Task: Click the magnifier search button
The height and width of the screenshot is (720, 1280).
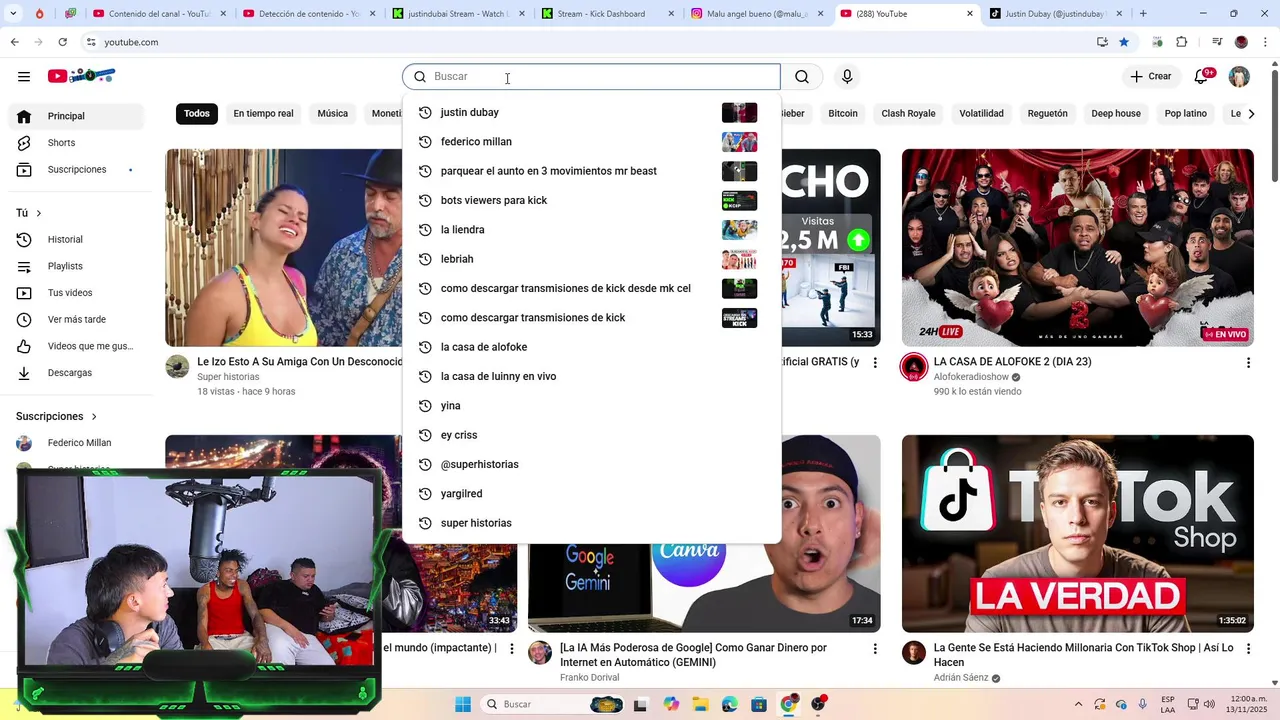Action: point(802,77)
